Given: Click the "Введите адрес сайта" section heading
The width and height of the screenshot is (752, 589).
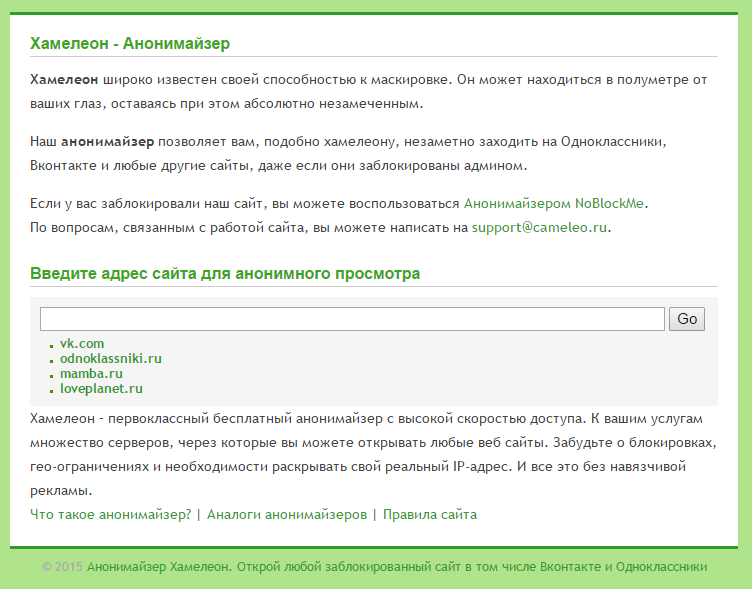Looking at the screenshot, I should pyautogui.click(x=225, y=273).
